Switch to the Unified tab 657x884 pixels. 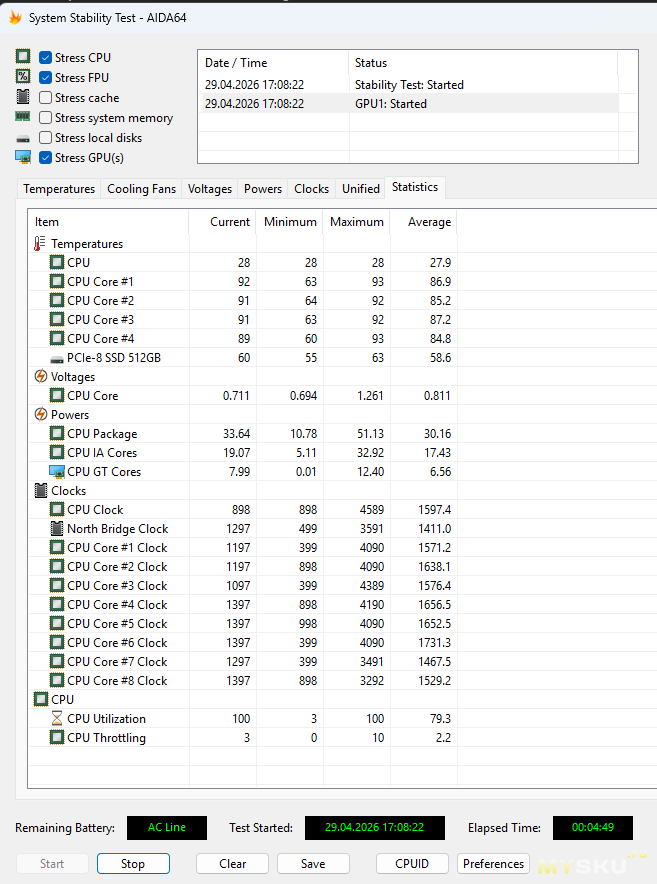[360, 189]
